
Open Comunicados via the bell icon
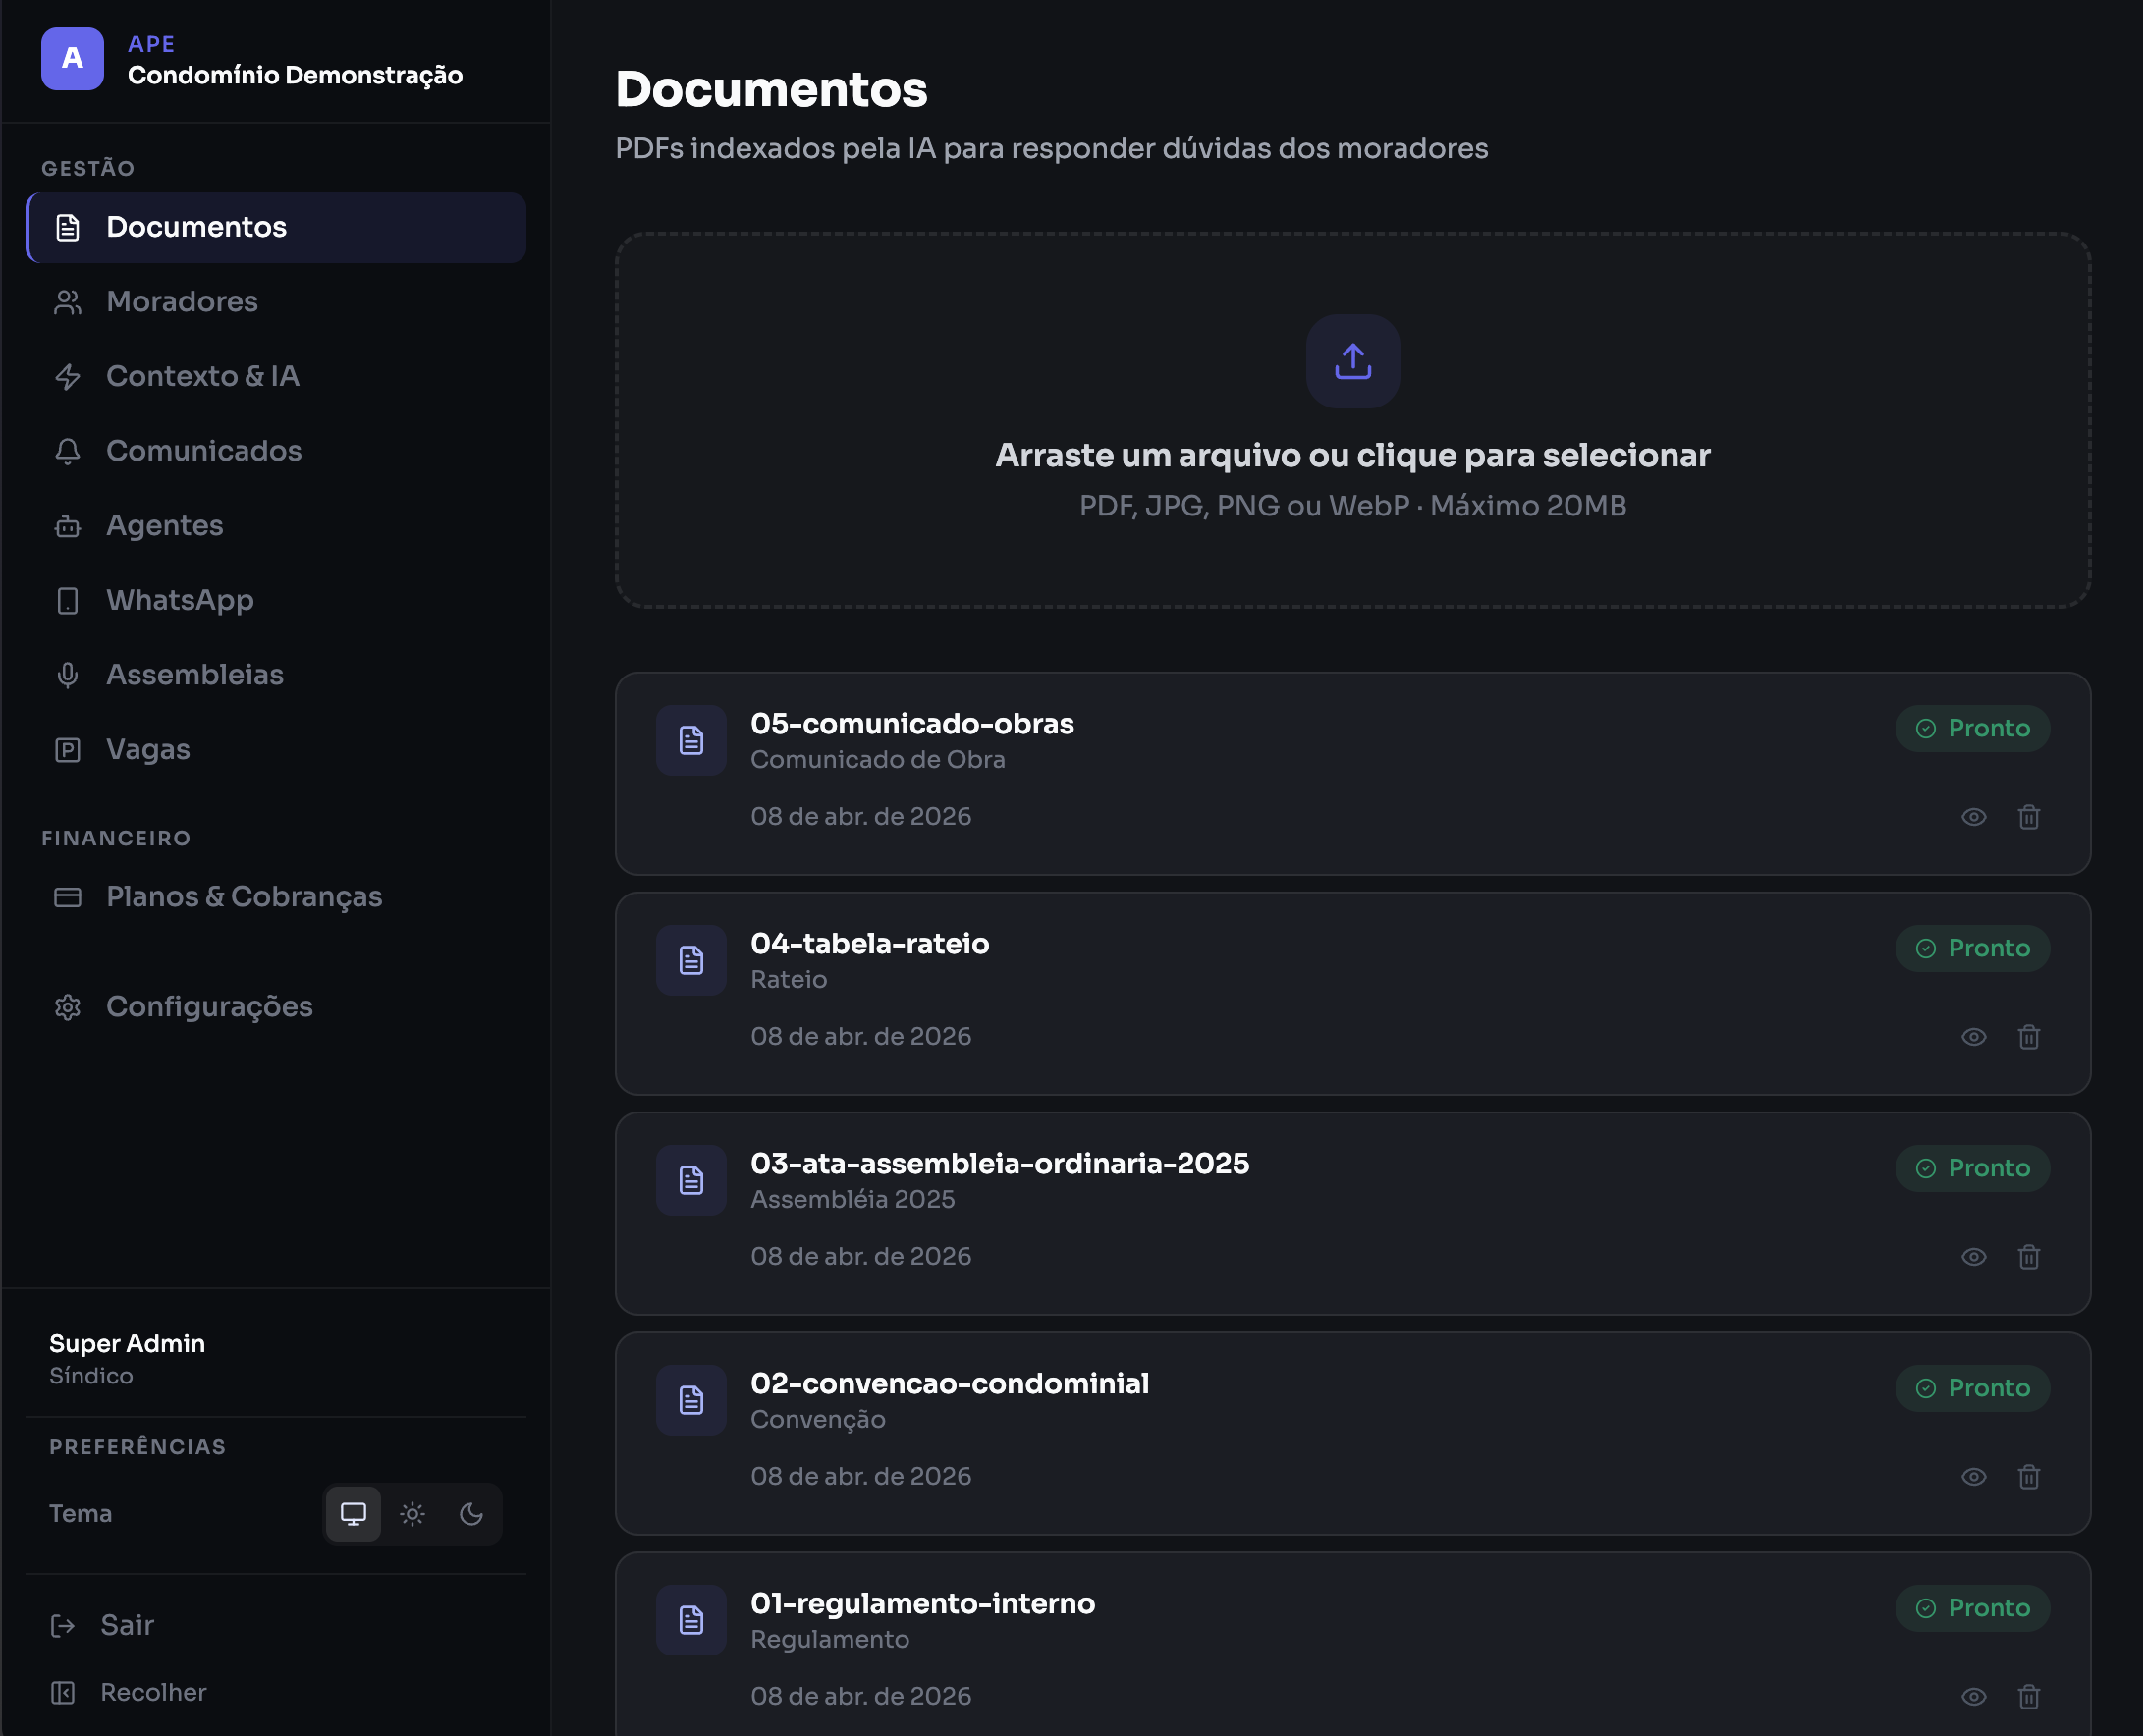(x=67, y=451)
